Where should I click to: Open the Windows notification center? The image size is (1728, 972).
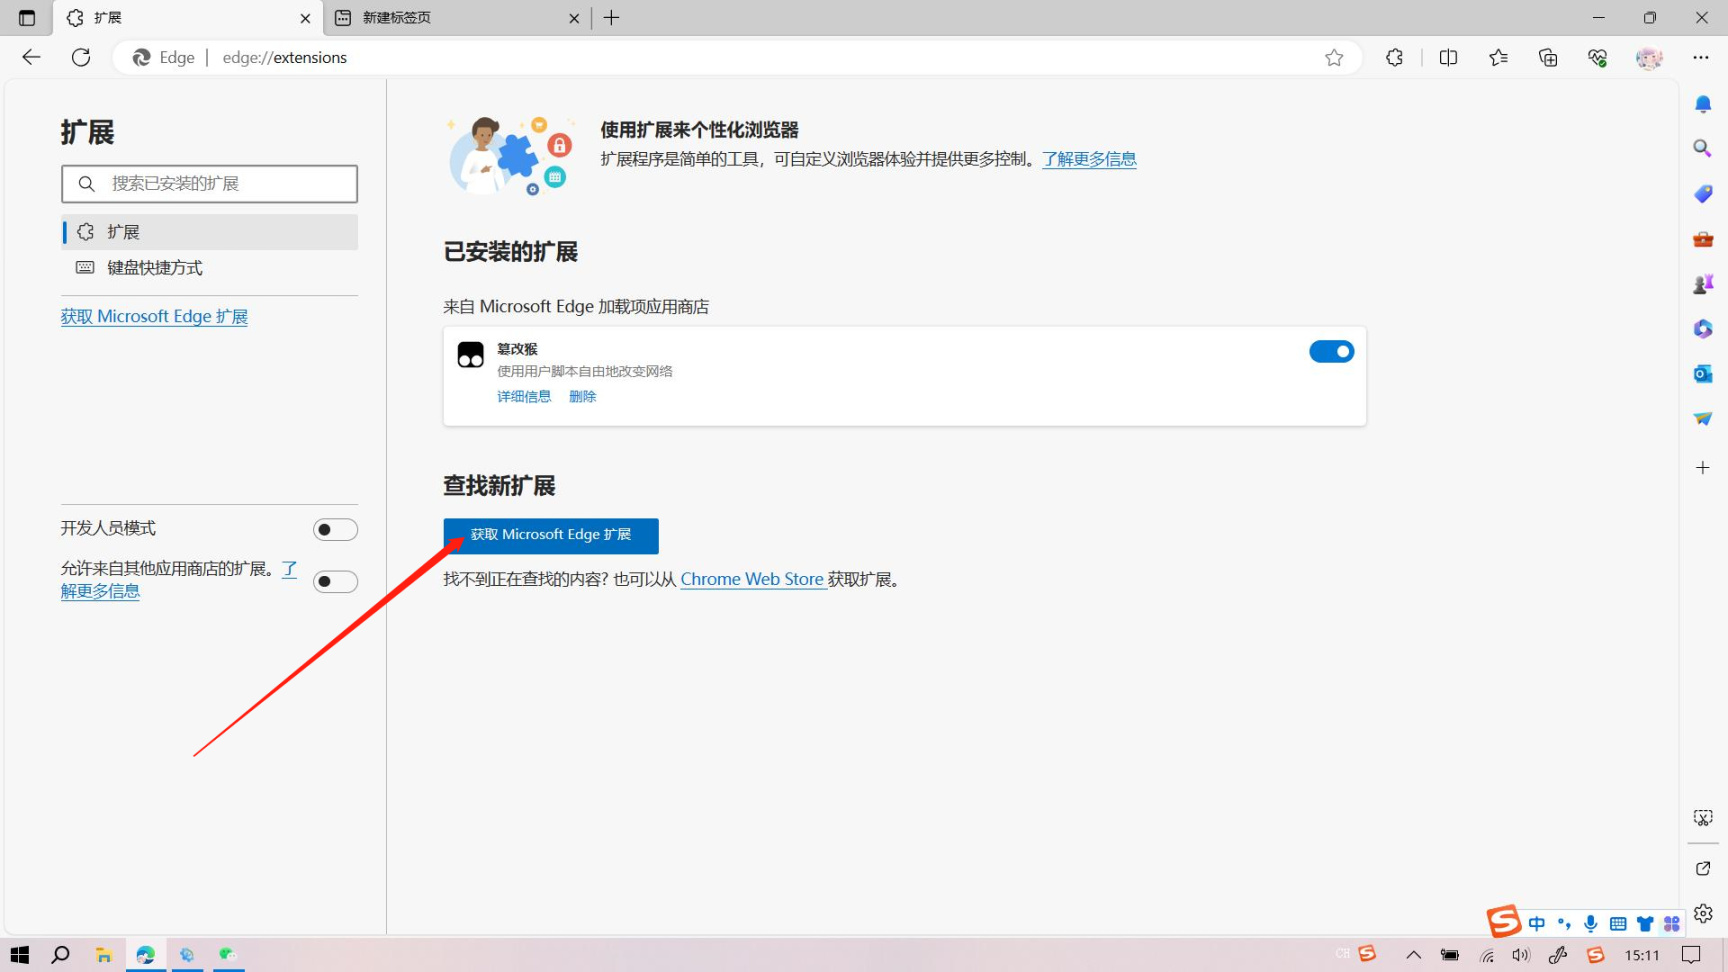1691,955
